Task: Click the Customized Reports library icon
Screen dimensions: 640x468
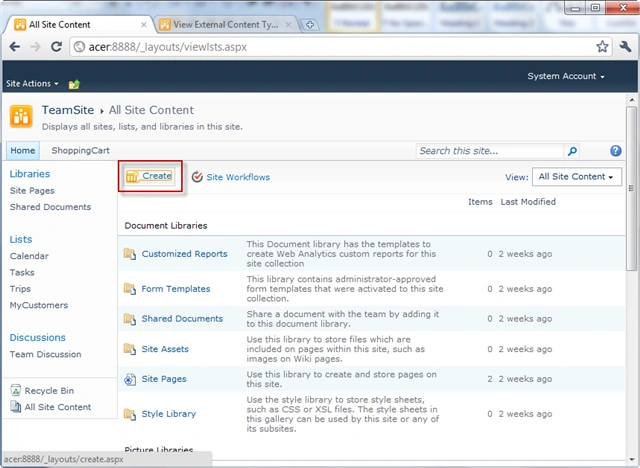Action: click(130, 254)
